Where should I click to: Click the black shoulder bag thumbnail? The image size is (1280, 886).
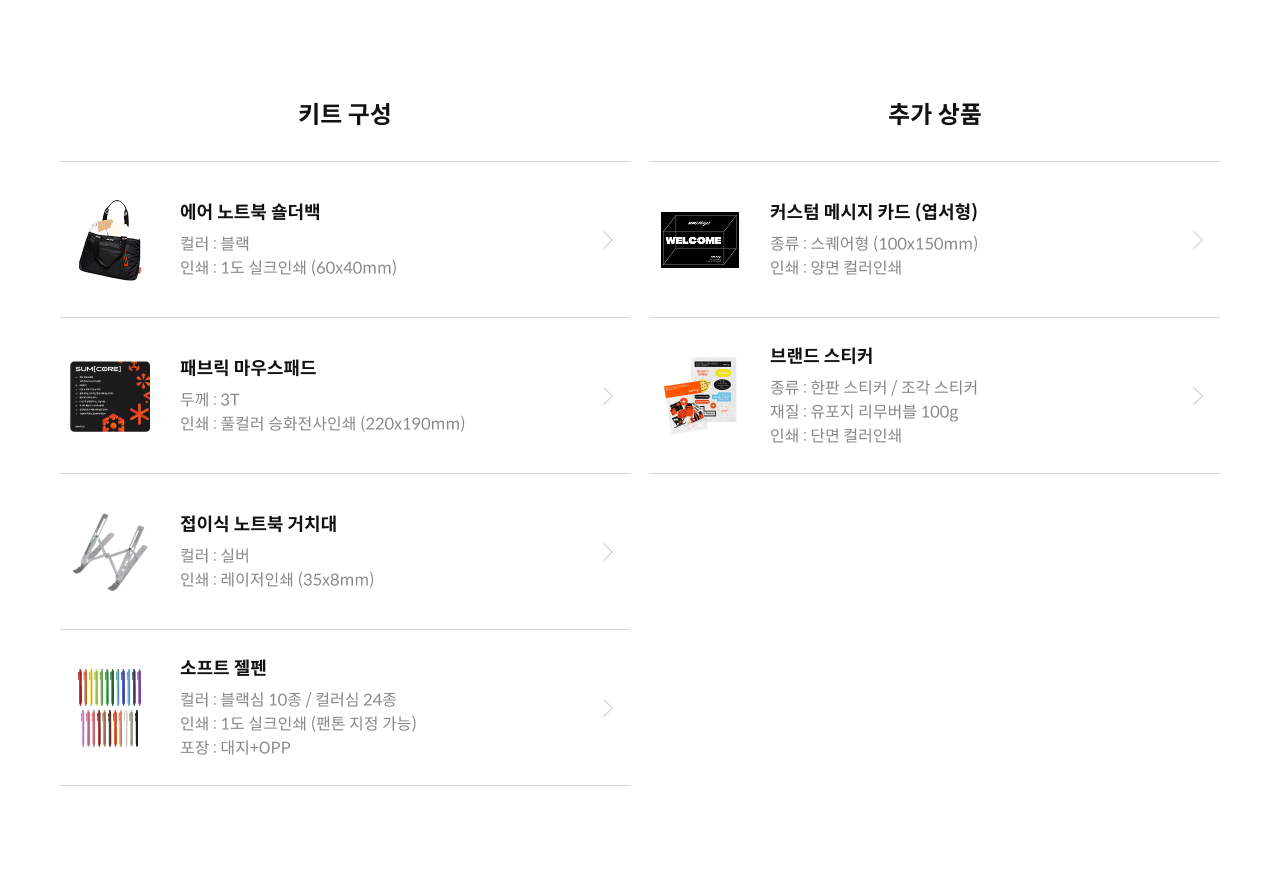110,240
